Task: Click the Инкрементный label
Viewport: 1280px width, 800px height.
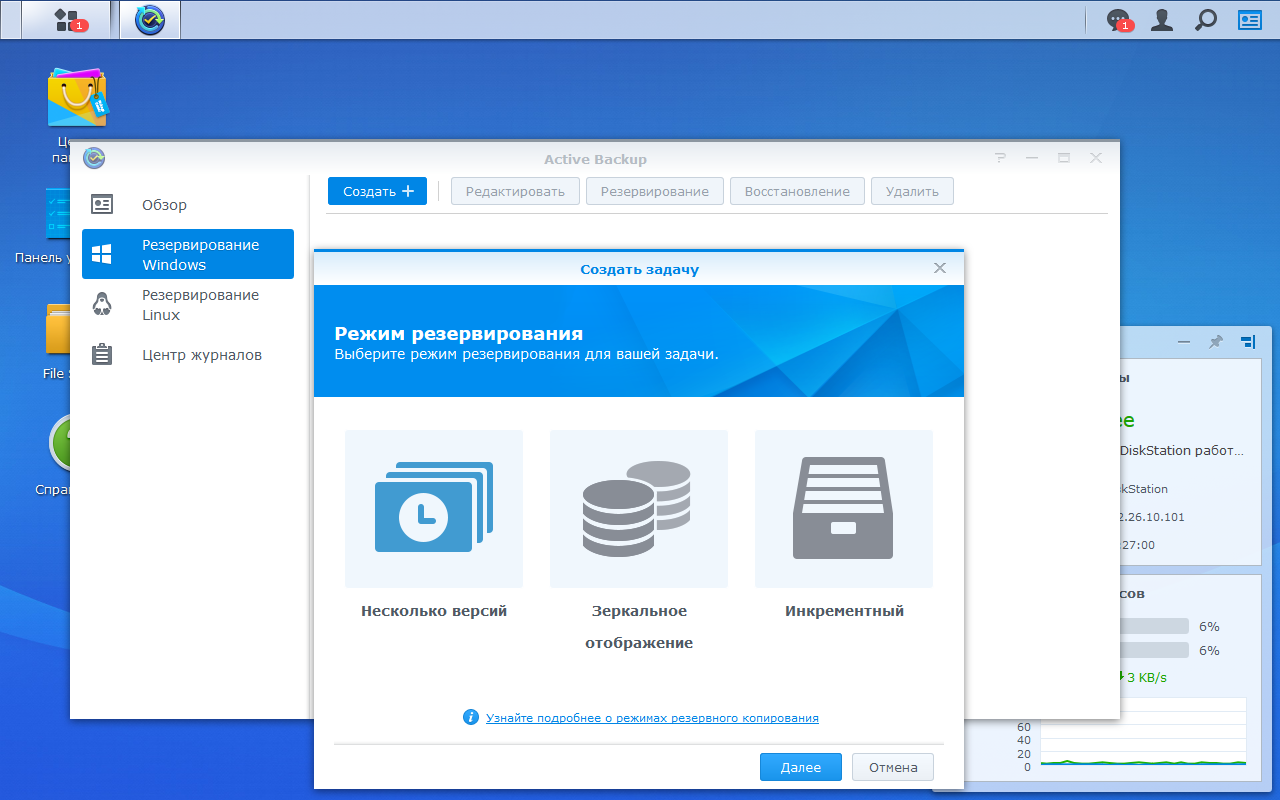Action: 845,611
